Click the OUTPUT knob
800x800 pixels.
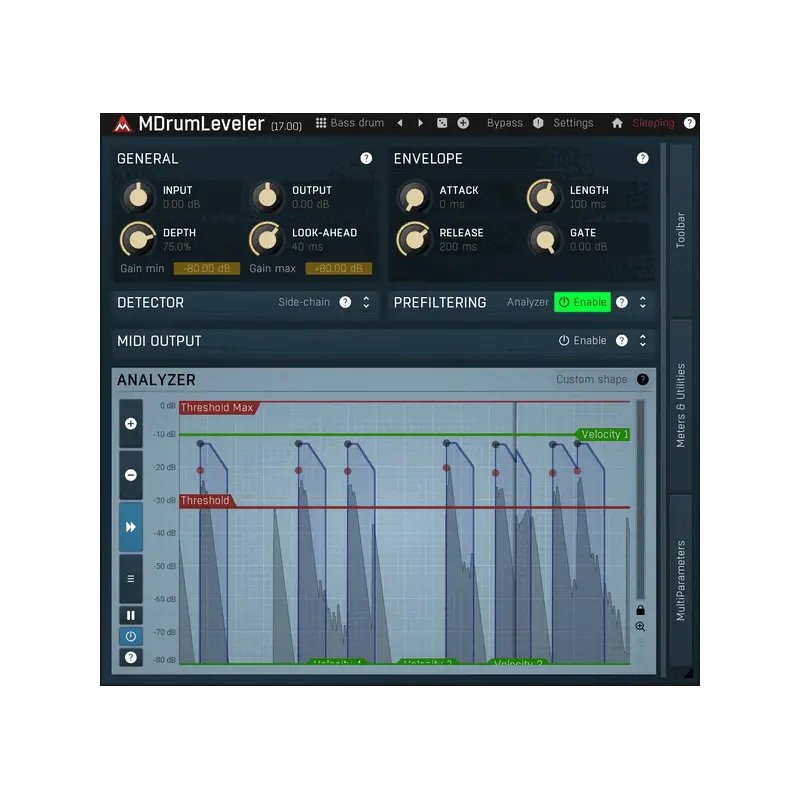pos(267,197)
